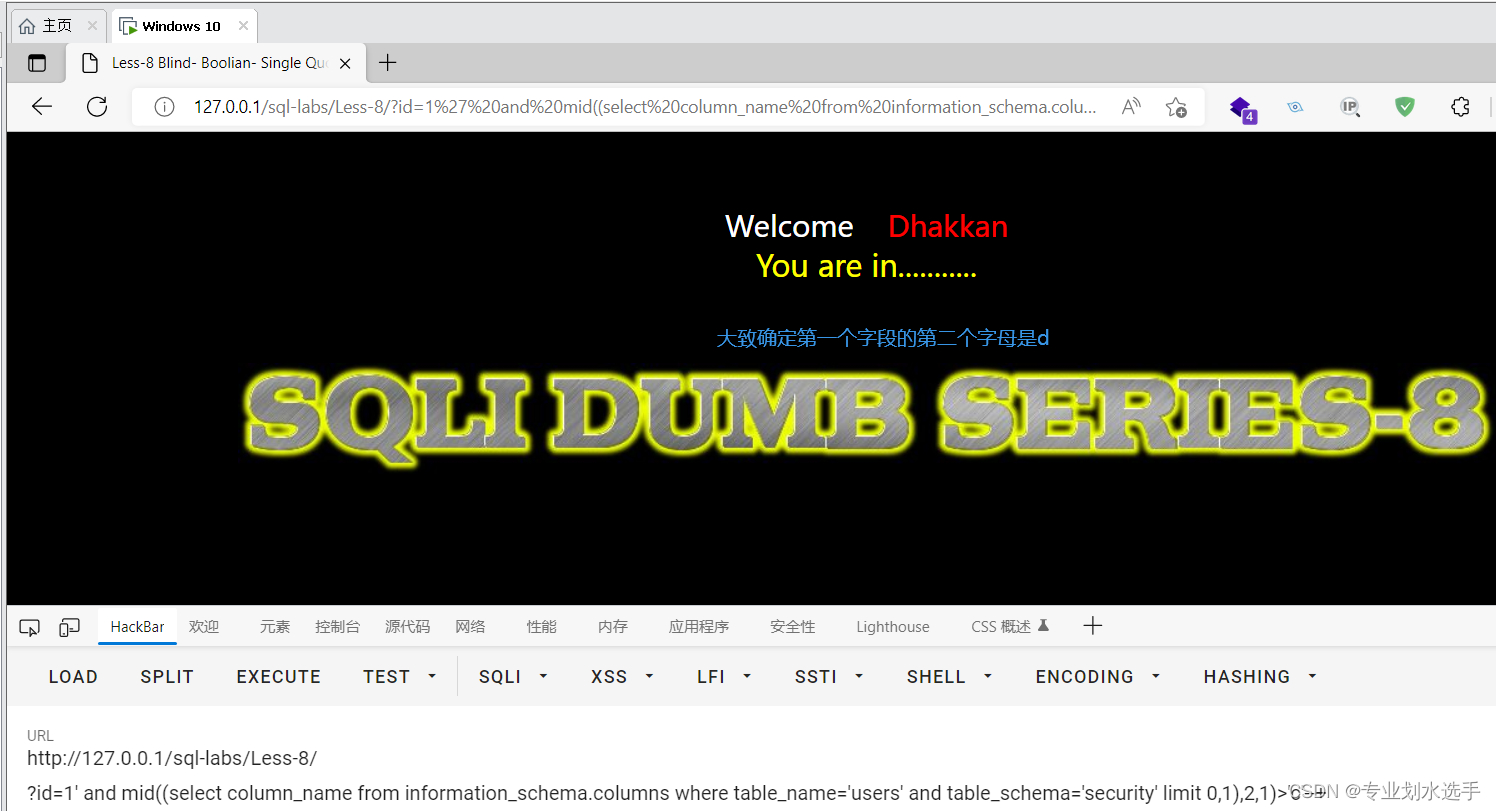Select the Less-8 Blind- Boolian browser tab
Image resolution: width=1496 pixels, height=811 pixels.
tap(215, 63)
